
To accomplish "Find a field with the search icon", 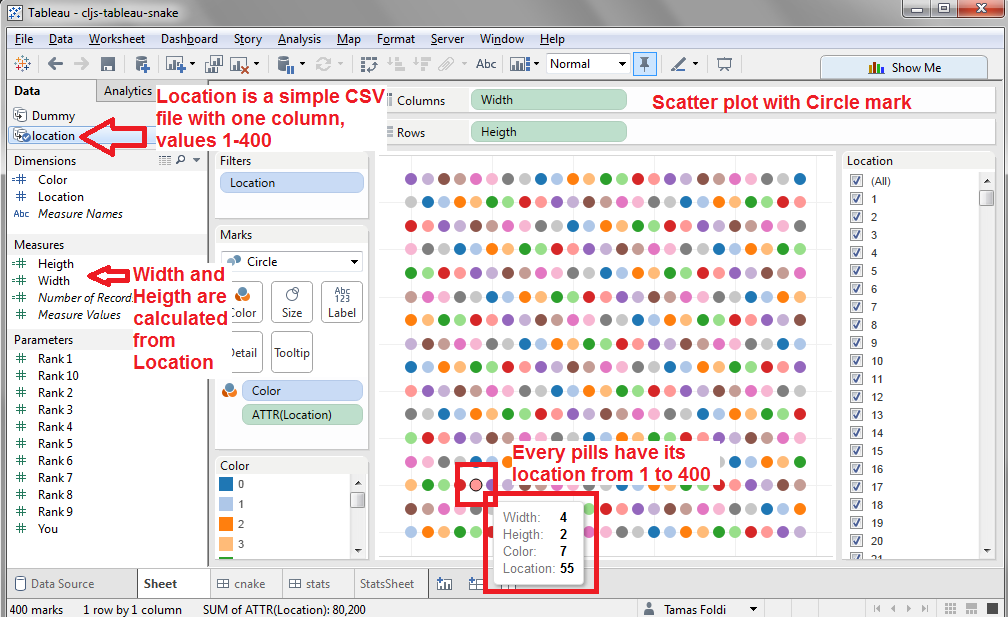I will (181, 159).
